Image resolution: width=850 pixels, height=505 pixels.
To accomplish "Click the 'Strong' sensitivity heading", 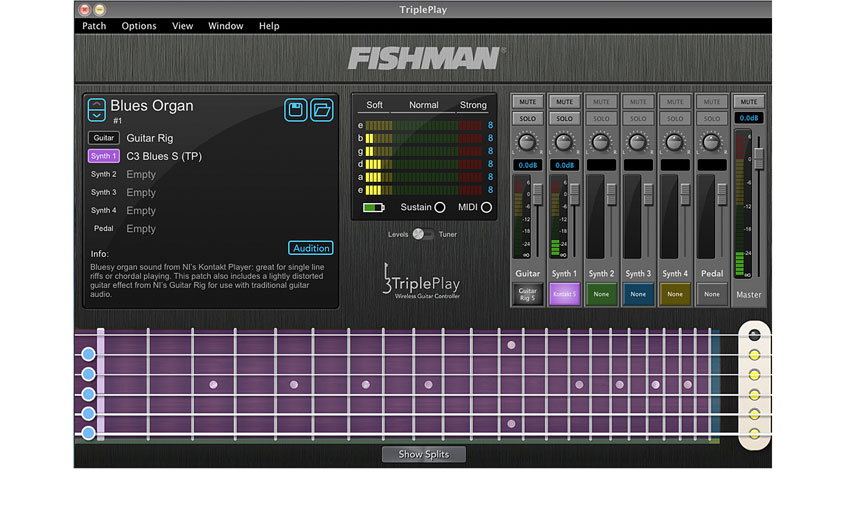I will (x=473, y=105).
